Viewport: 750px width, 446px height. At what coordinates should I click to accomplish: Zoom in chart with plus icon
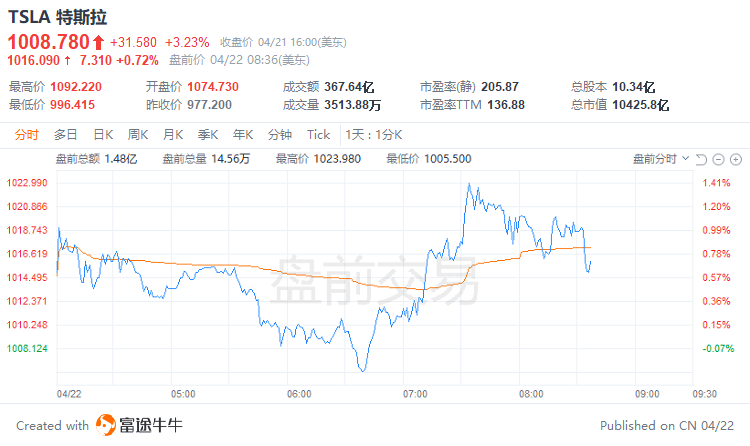coord(736,159)
